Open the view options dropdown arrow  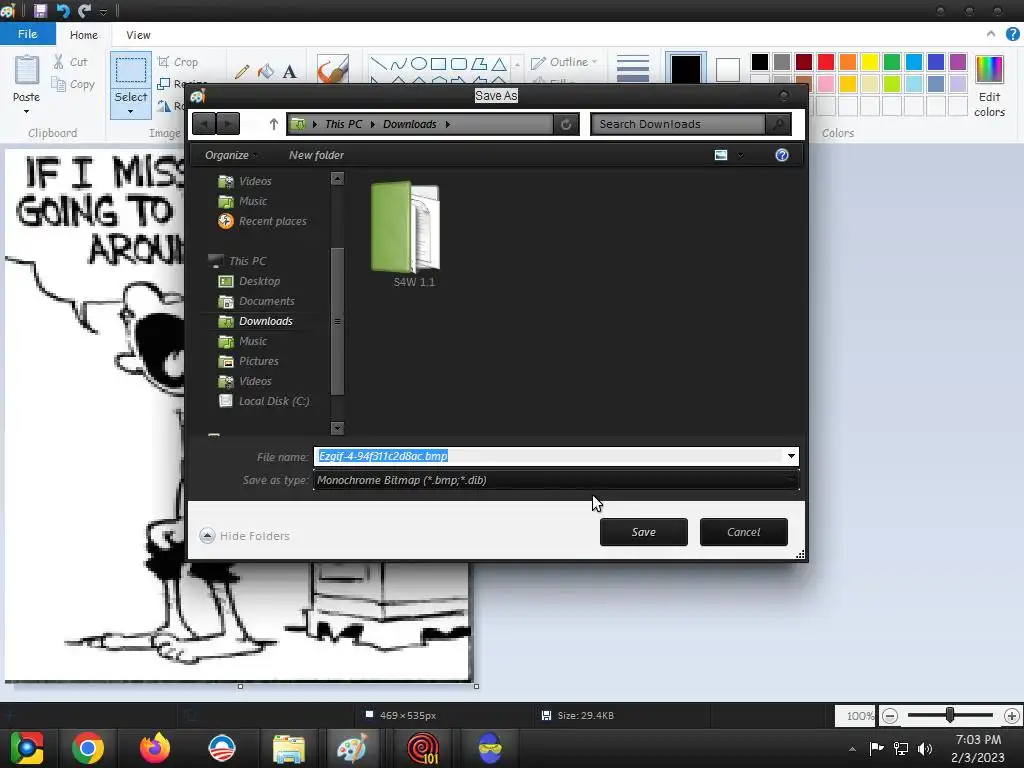pos(740,155)
